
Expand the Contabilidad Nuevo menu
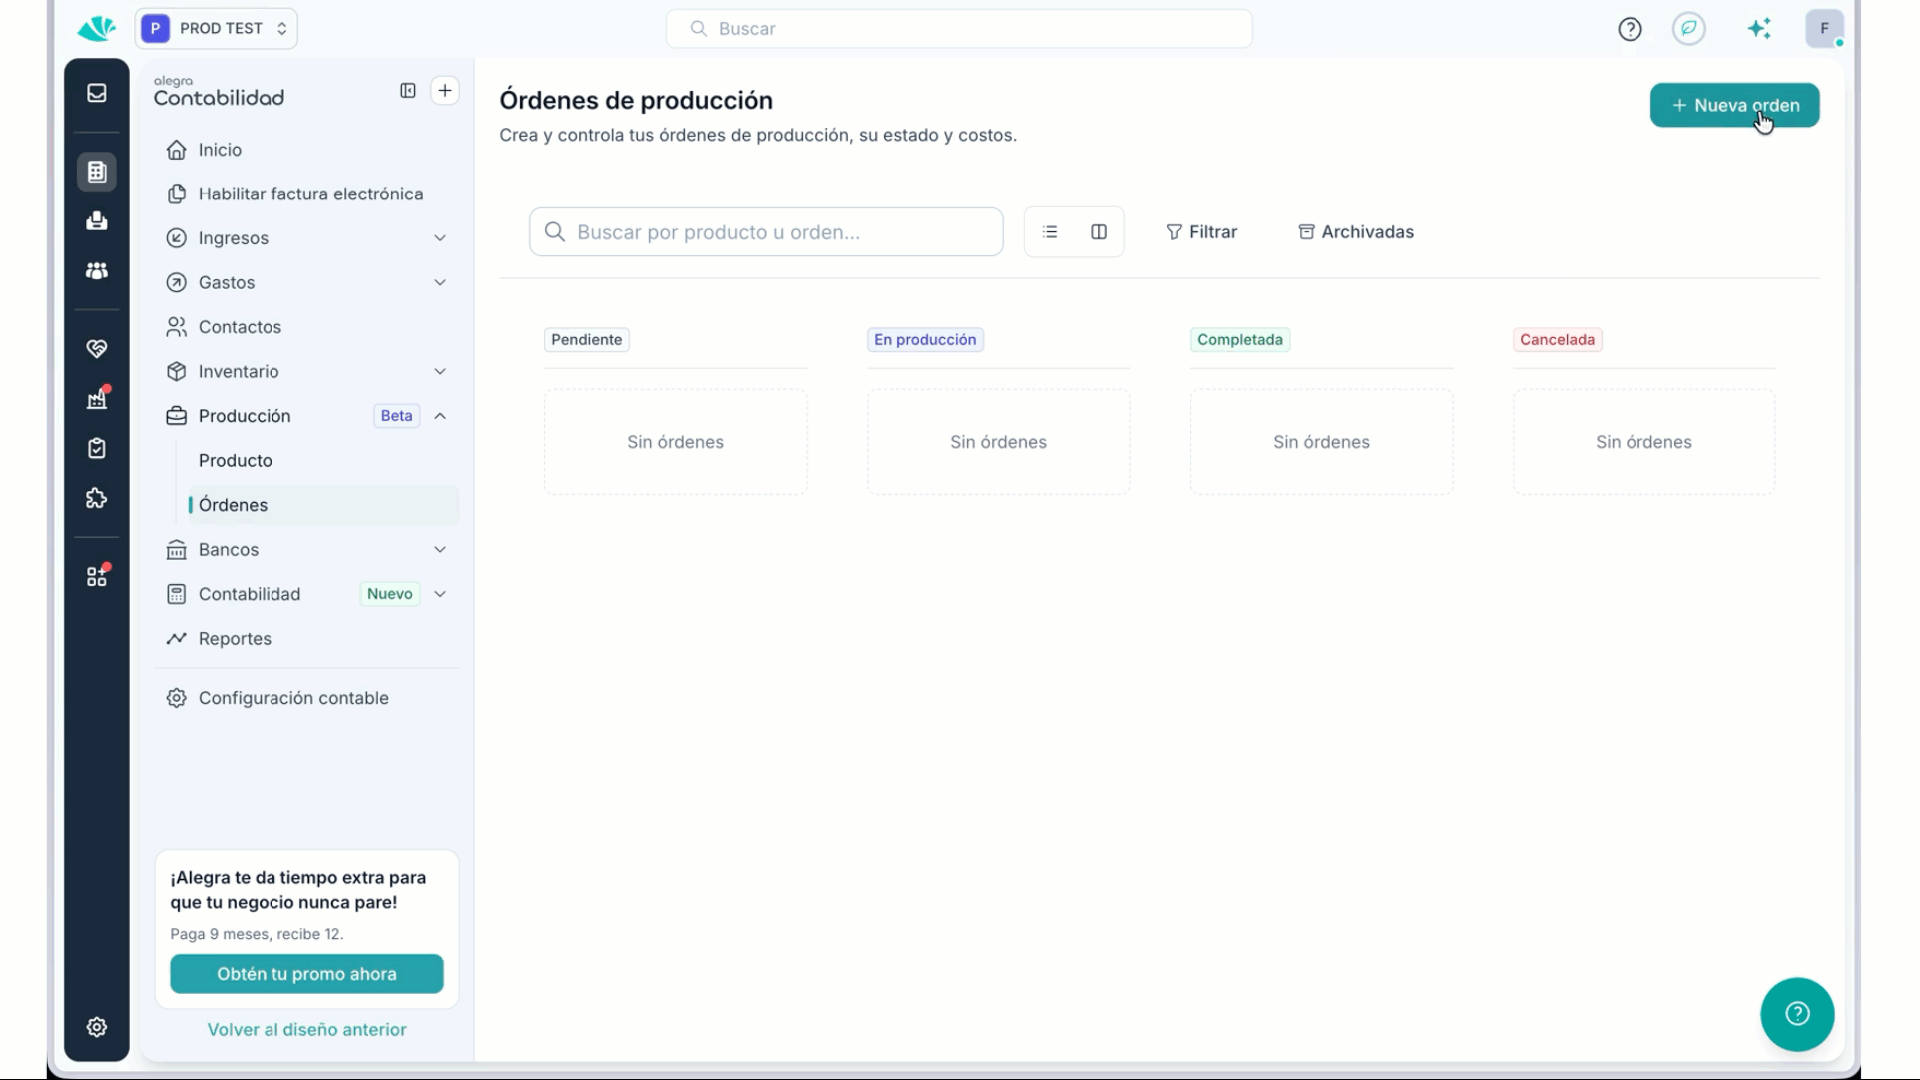point(307,594)
